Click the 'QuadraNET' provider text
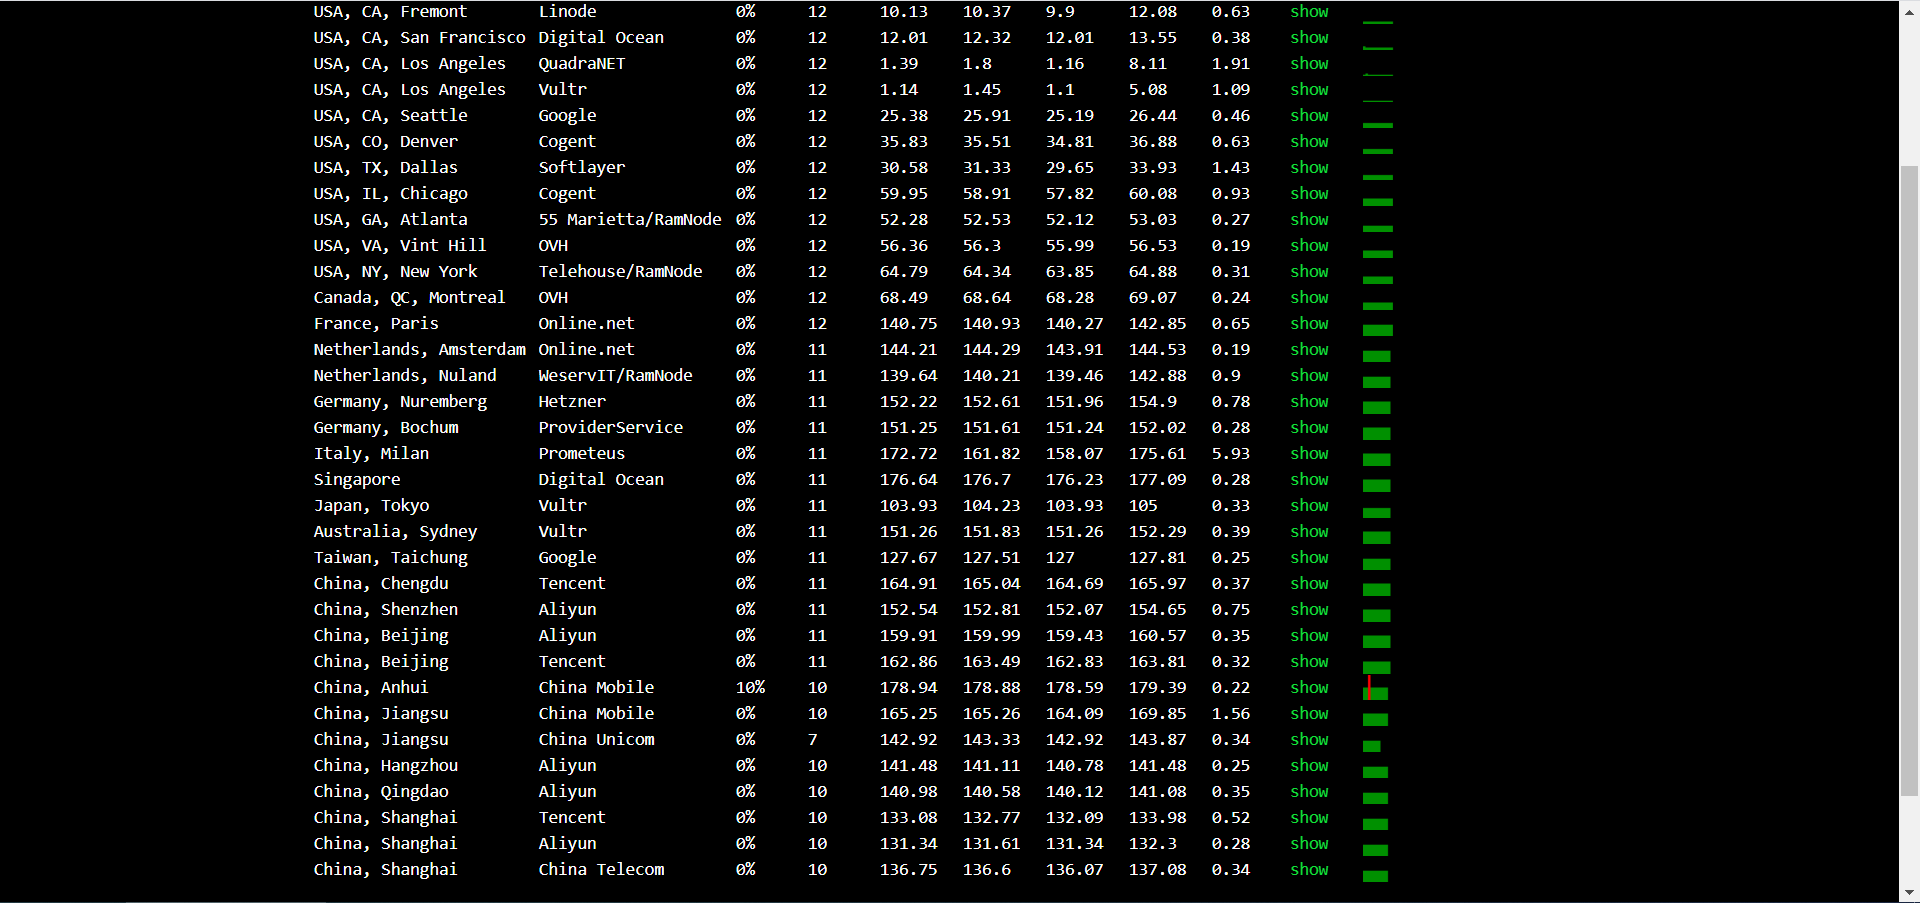The width and height of the screenshot is (1920, 903). click(x=582, y=64)
